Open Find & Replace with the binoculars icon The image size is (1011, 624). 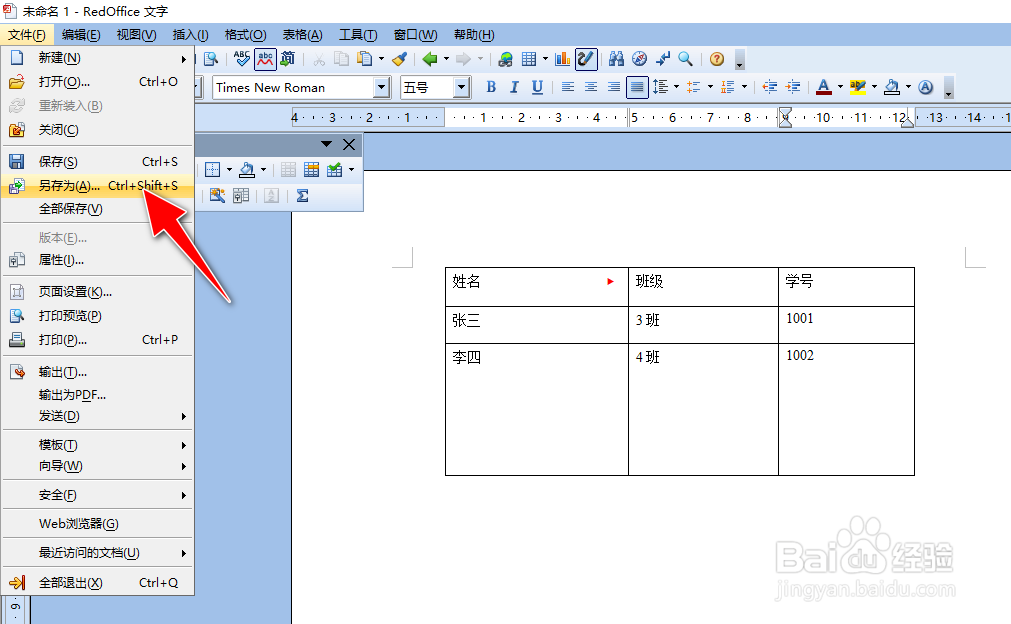pos(616,58)
